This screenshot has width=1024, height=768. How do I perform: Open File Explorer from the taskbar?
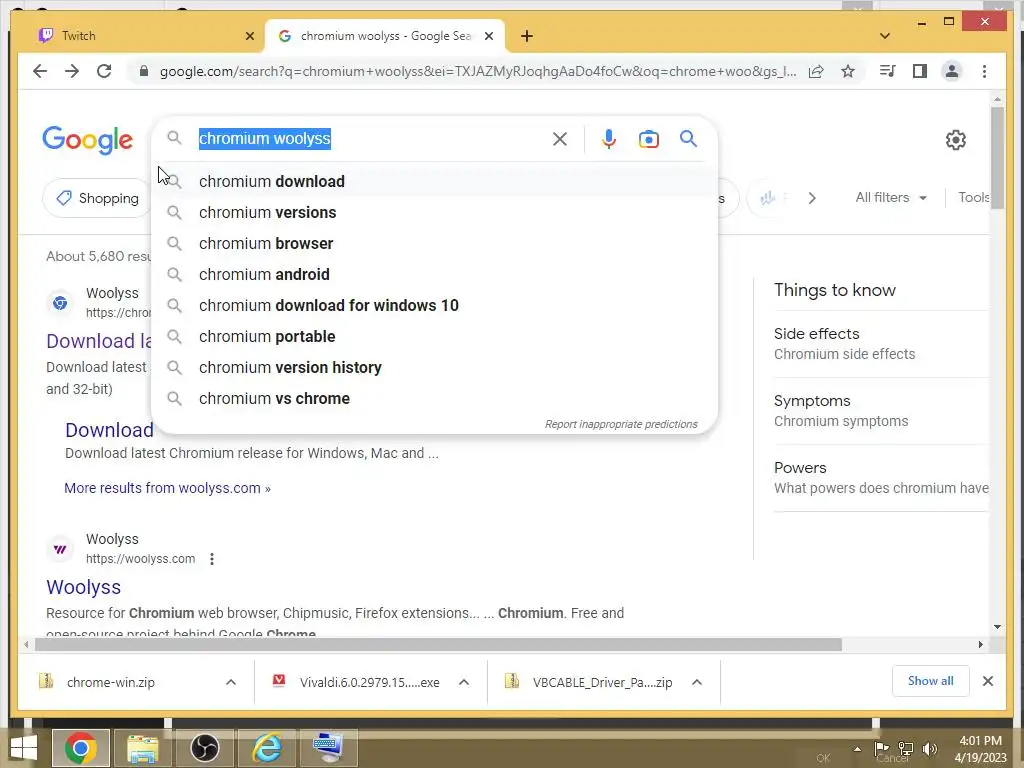[x=142, y=748]
